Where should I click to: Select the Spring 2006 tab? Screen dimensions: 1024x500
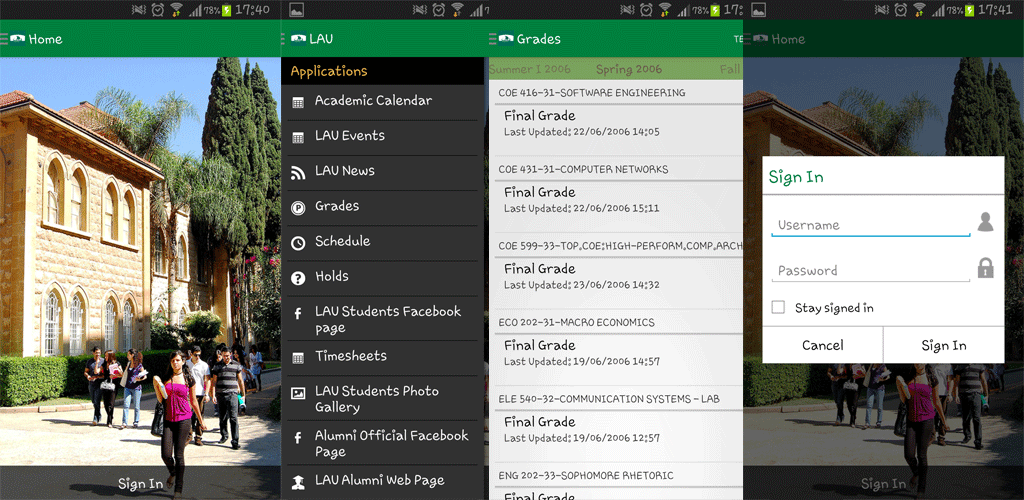coord(629,69)
